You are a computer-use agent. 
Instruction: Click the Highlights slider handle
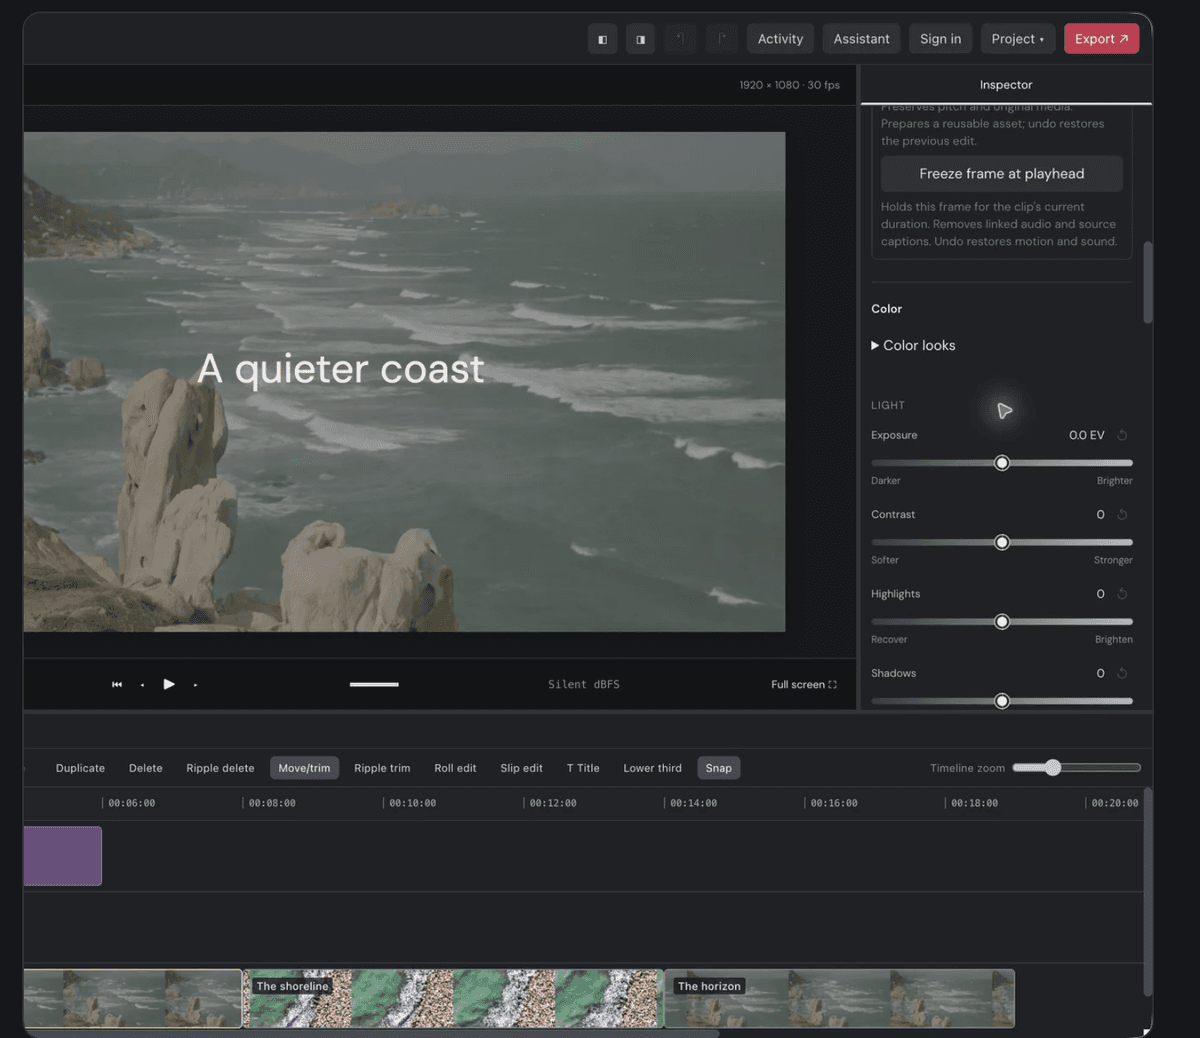(x=1002, y=622)
